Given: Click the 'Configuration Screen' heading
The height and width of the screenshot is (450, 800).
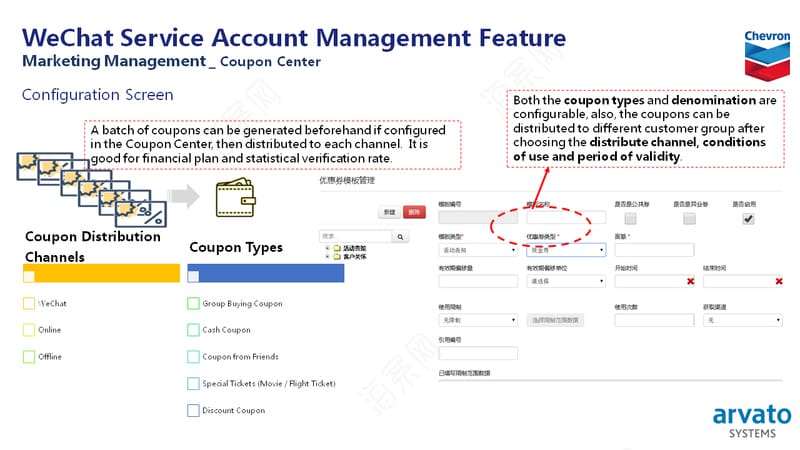Looking at the screenshot, I should (x=97, y=95).
